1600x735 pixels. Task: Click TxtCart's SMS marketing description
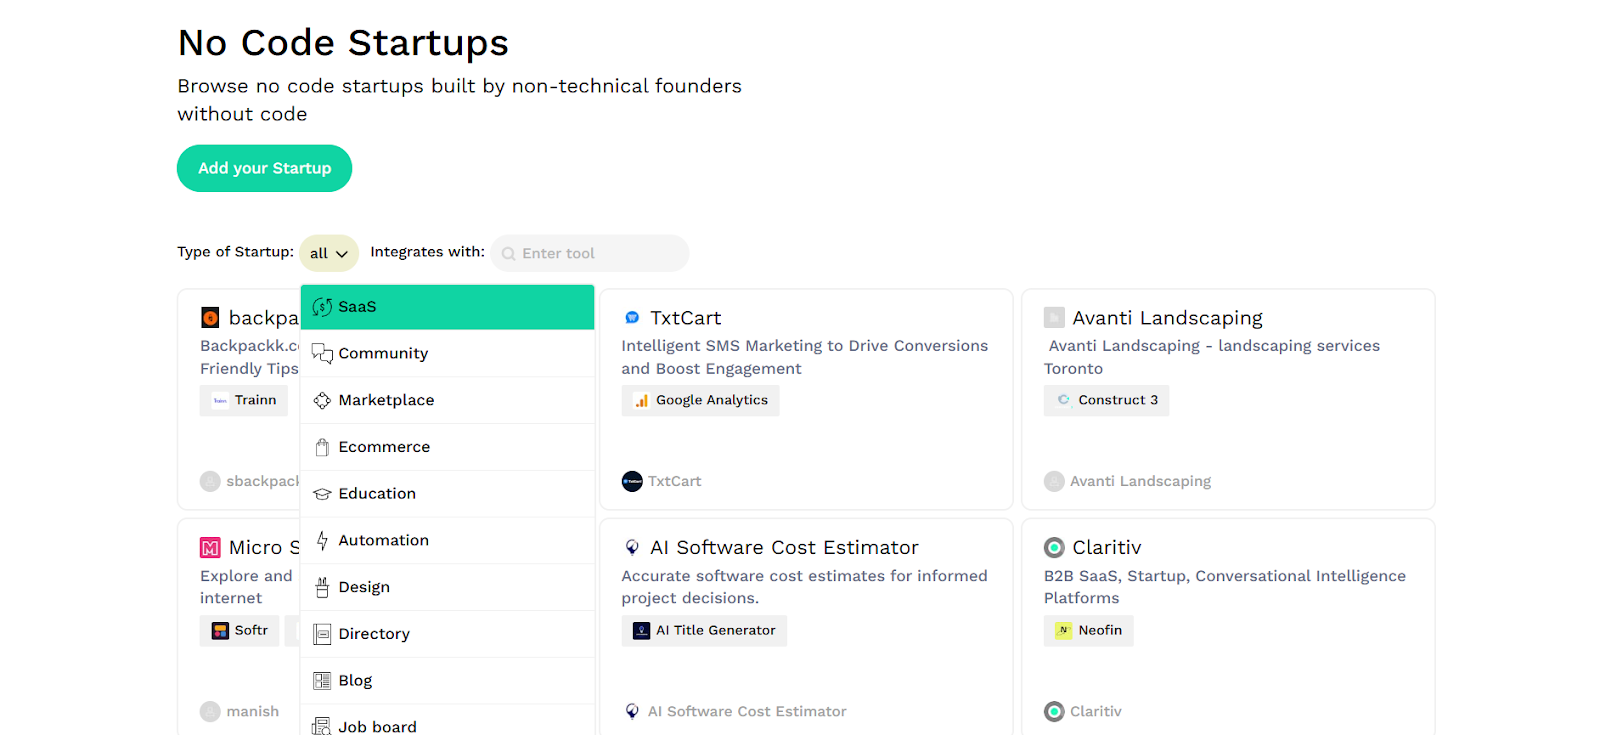tap(804, 357)
